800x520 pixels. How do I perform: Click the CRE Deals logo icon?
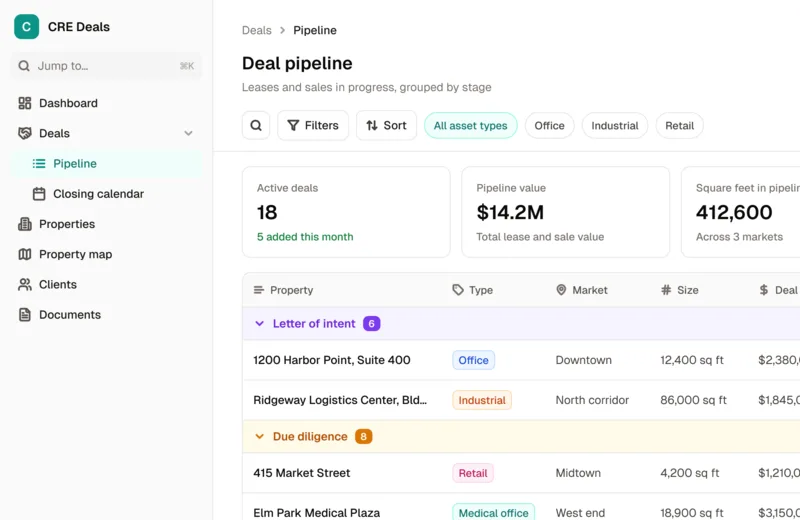tap(27, 27)
